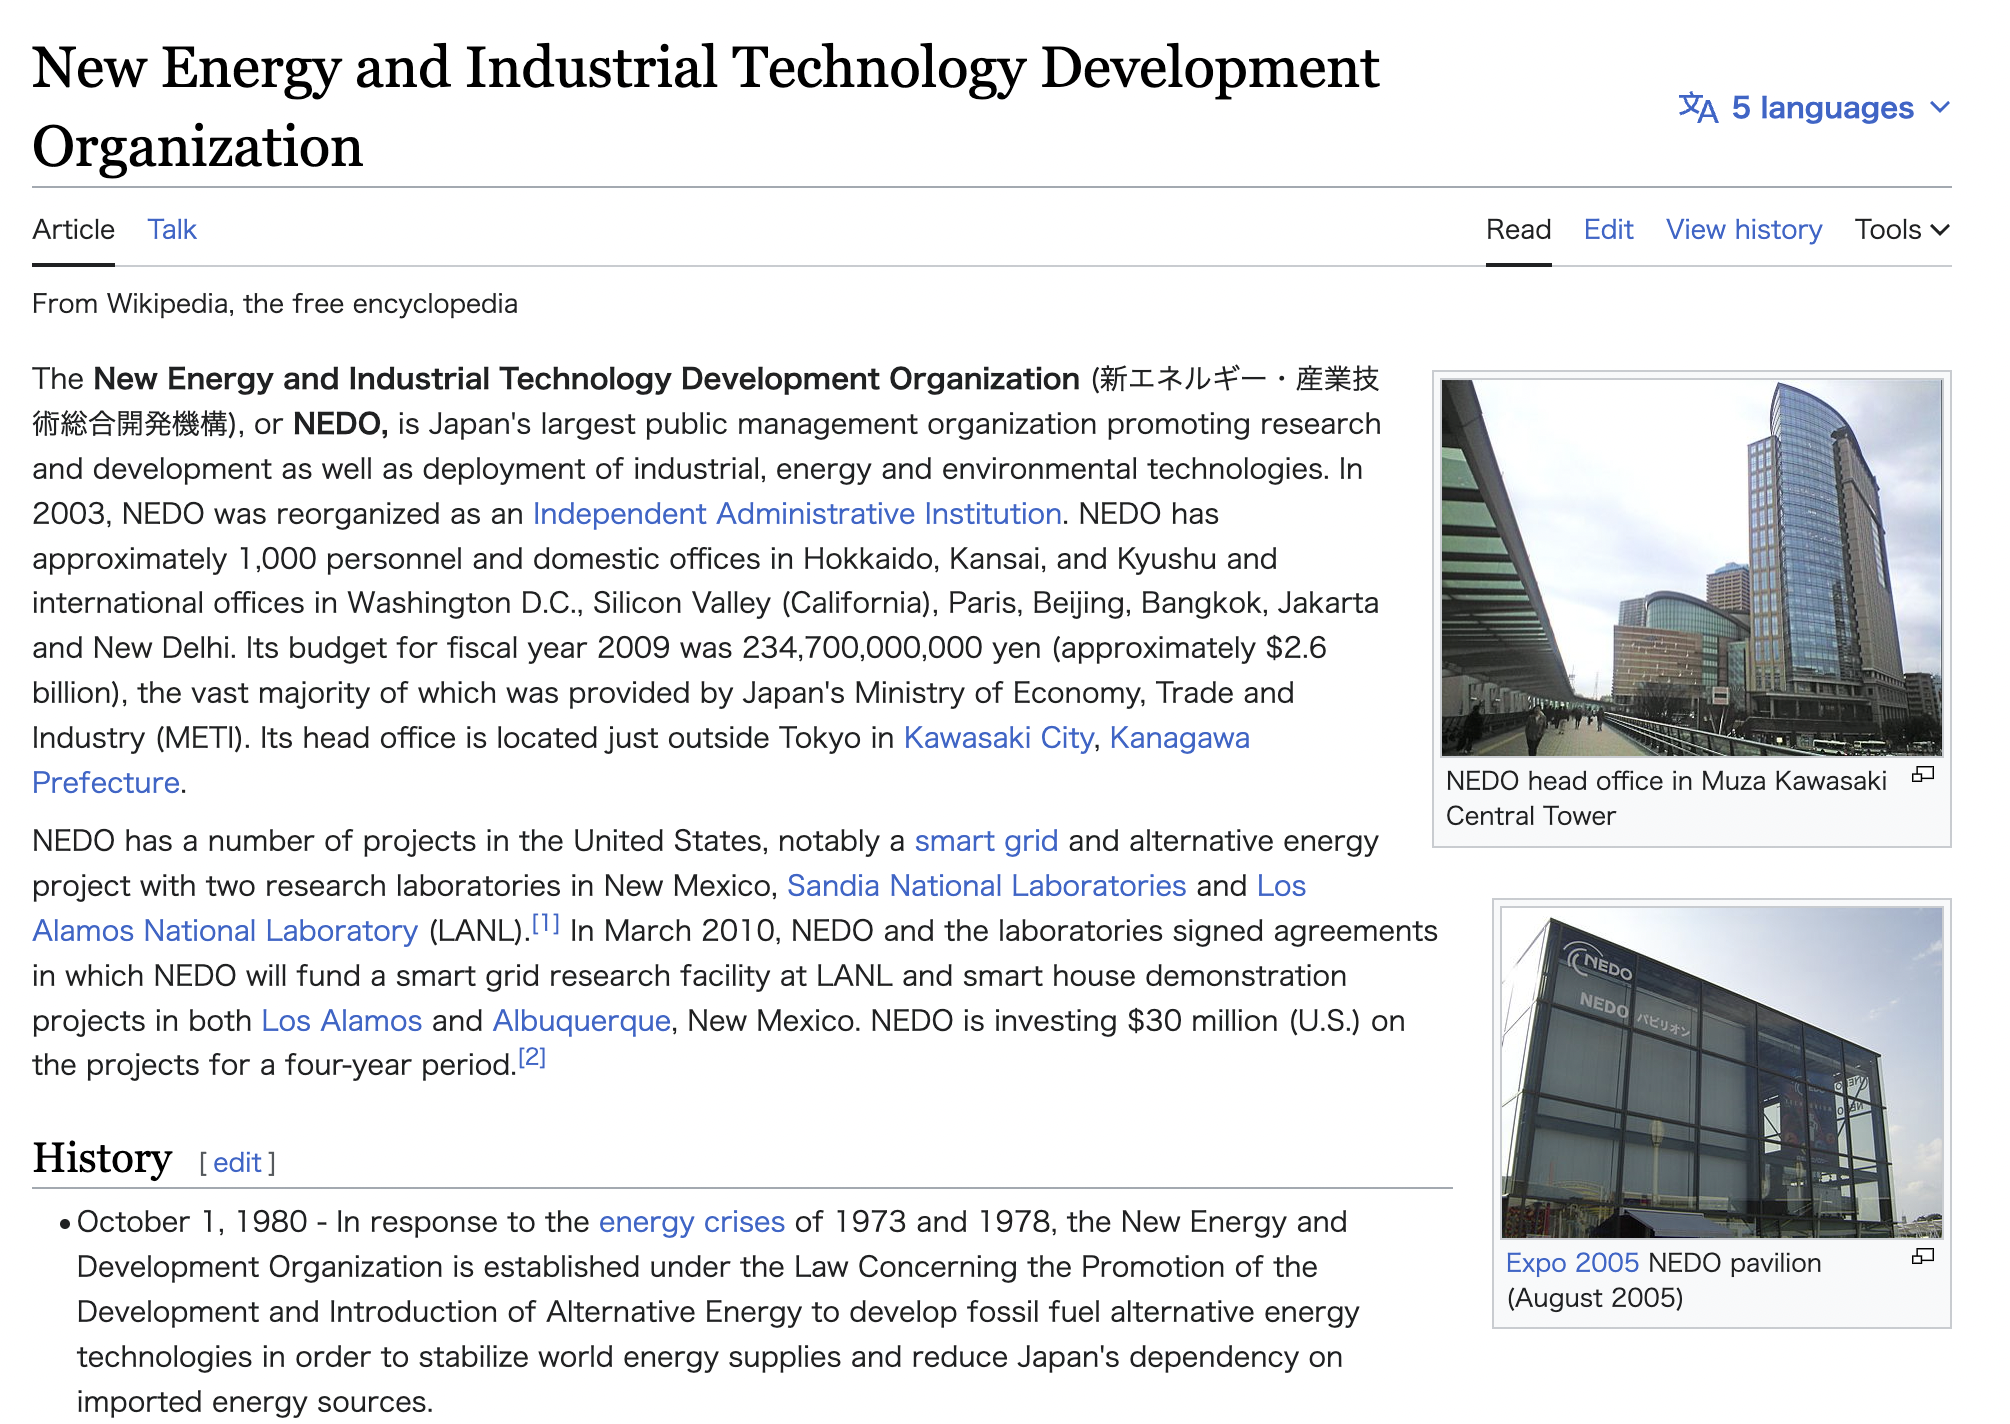Select the Read tab

tap(1518, 230)
